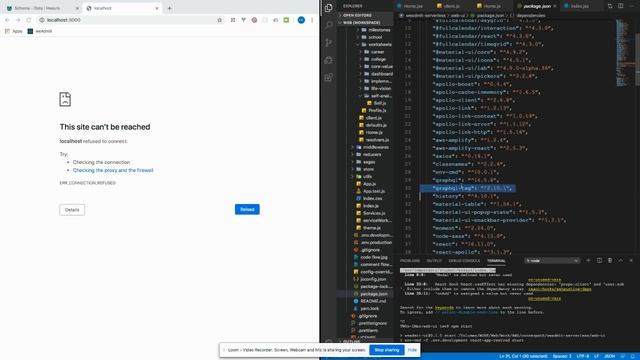This screenshot has height=360, width=640.
Task: Open the PROBLEMS panel tab
Action: [410, 261]
